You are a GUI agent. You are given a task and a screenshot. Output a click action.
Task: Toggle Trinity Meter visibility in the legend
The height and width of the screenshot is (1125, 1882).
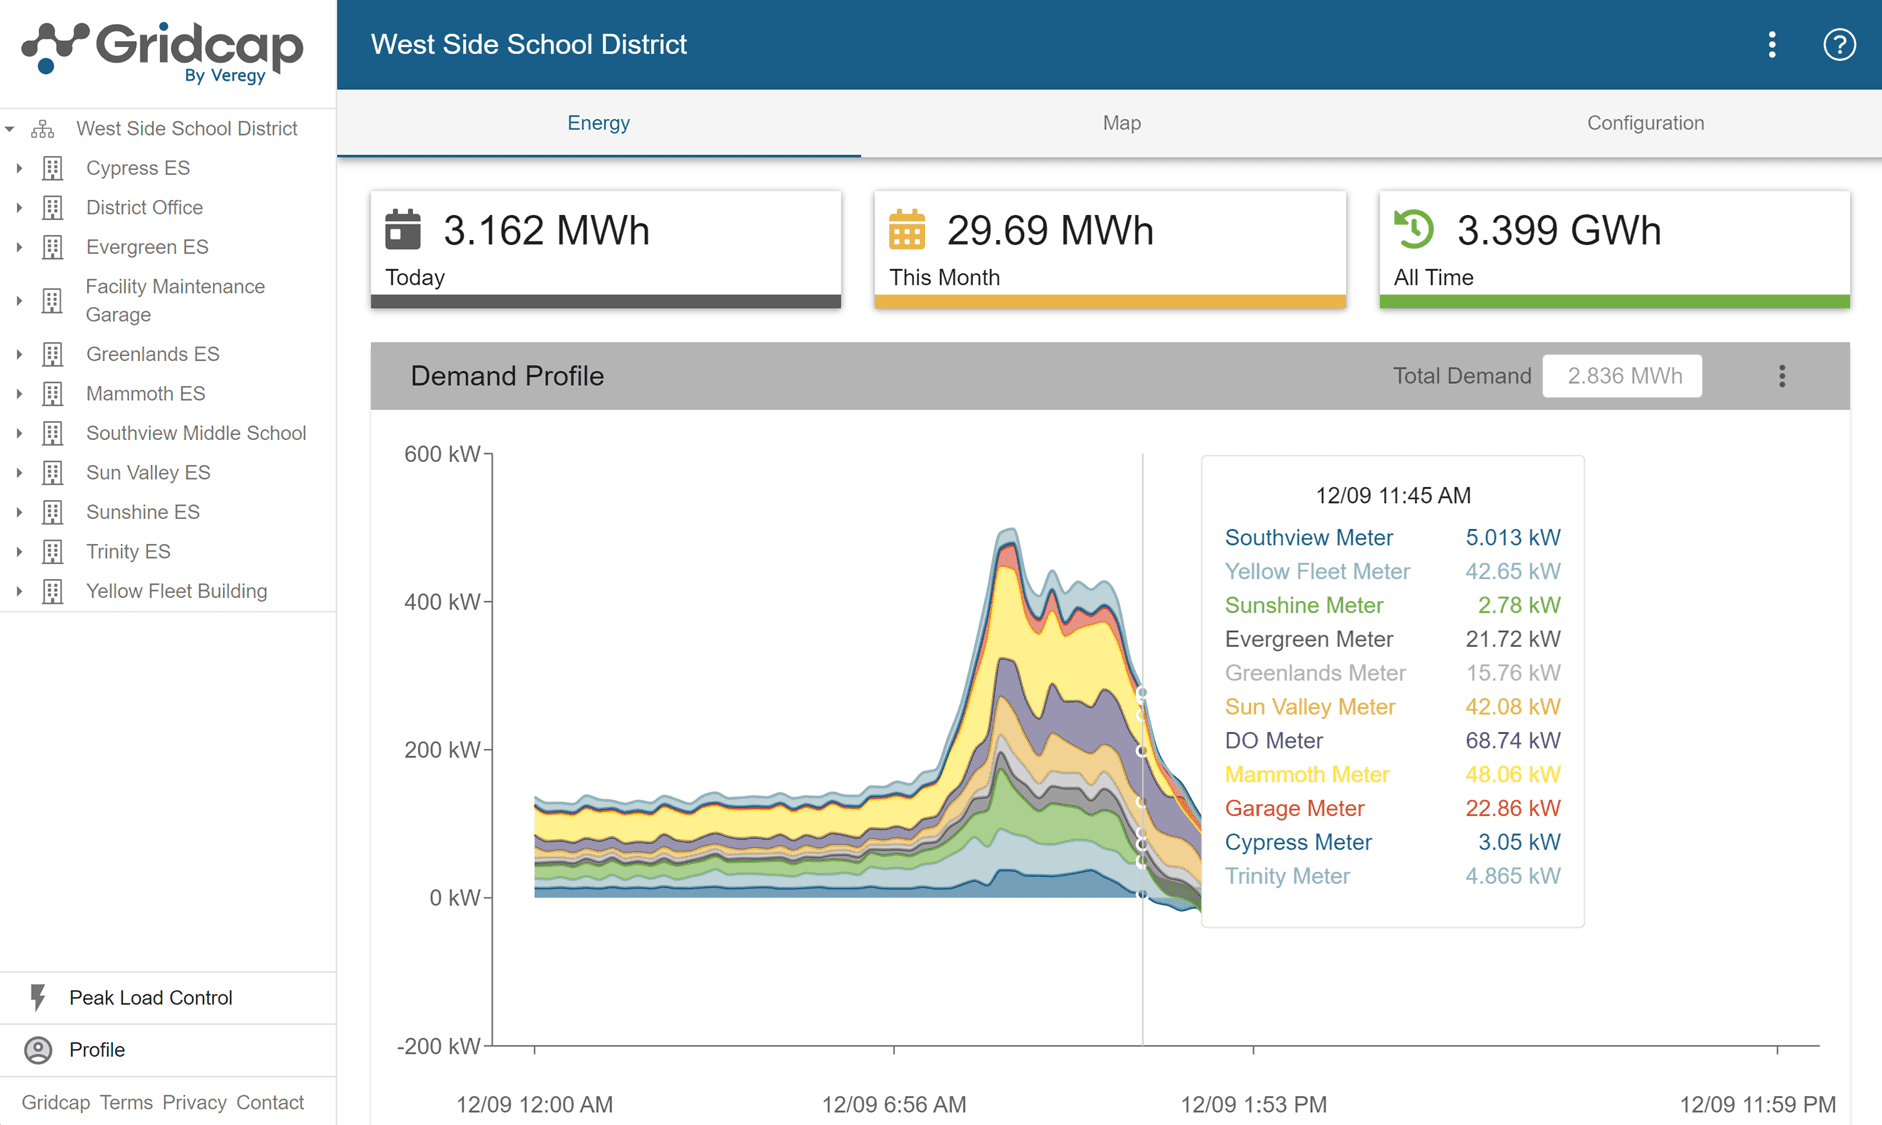(x=1287, y=876)
